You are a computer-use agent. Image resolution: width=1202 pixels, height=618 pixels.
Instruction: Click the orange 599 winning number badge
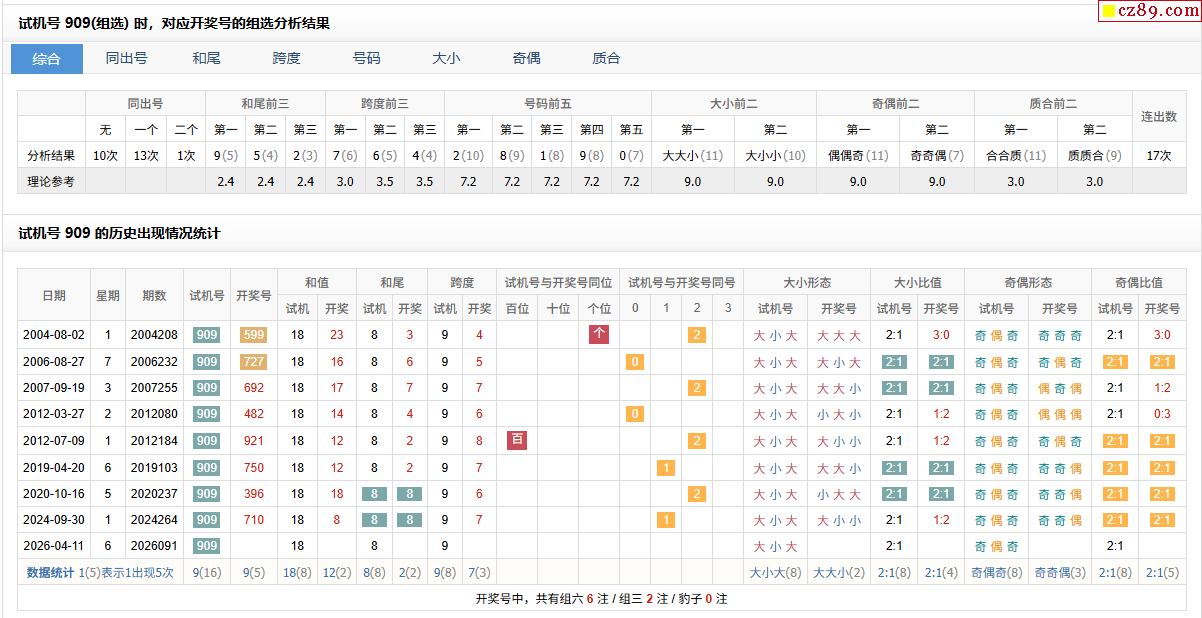254,335
